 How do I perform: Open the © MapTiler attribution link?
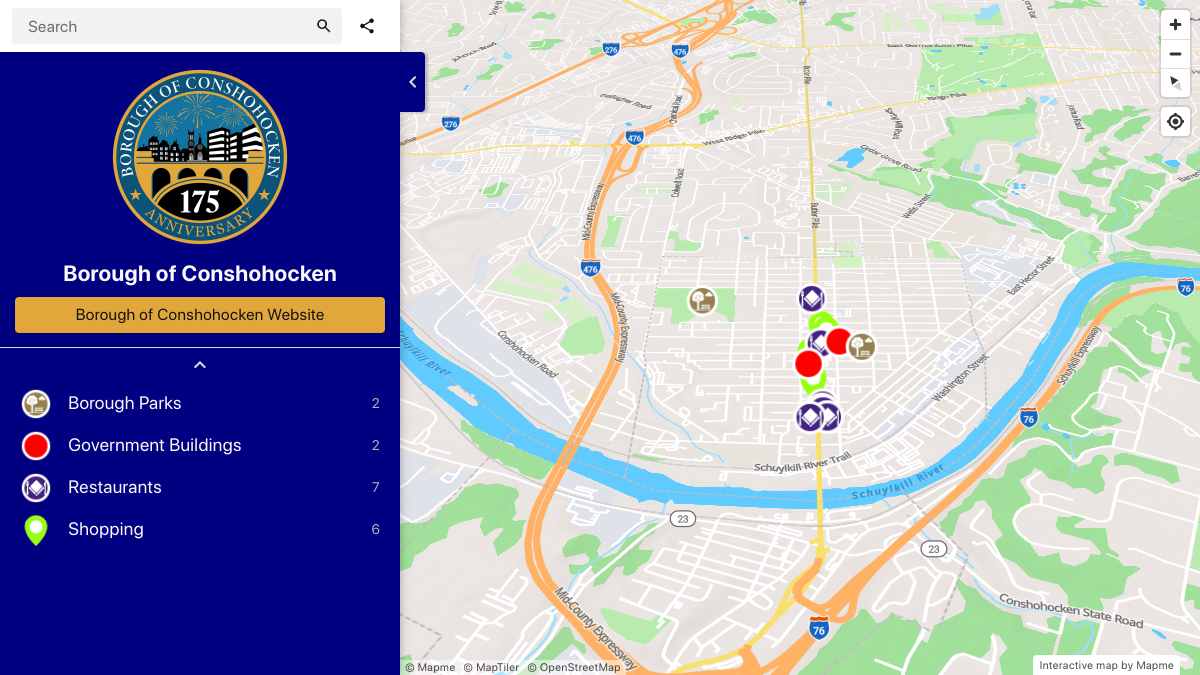(x=491, y=667)
